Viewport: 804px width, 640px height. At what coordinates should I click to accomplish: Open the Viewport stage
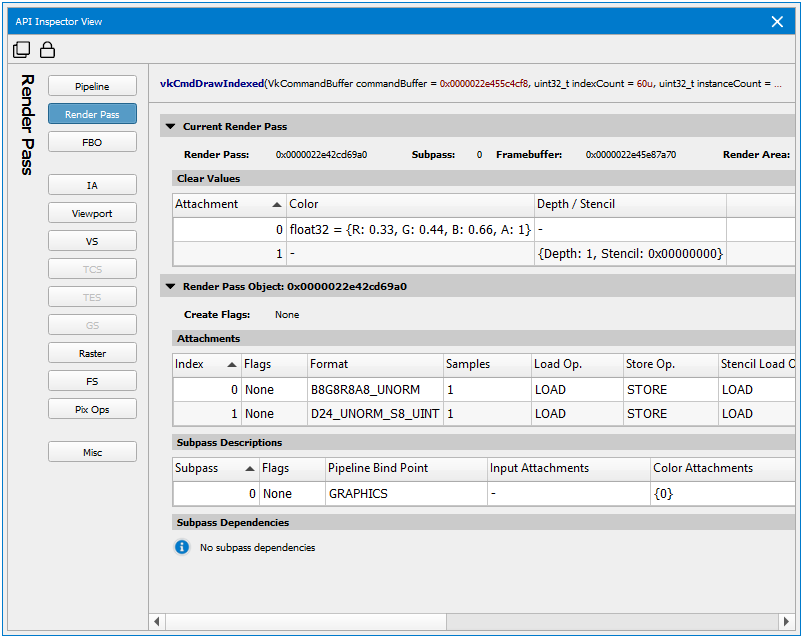pyautogui.click(x=92, y=214)
